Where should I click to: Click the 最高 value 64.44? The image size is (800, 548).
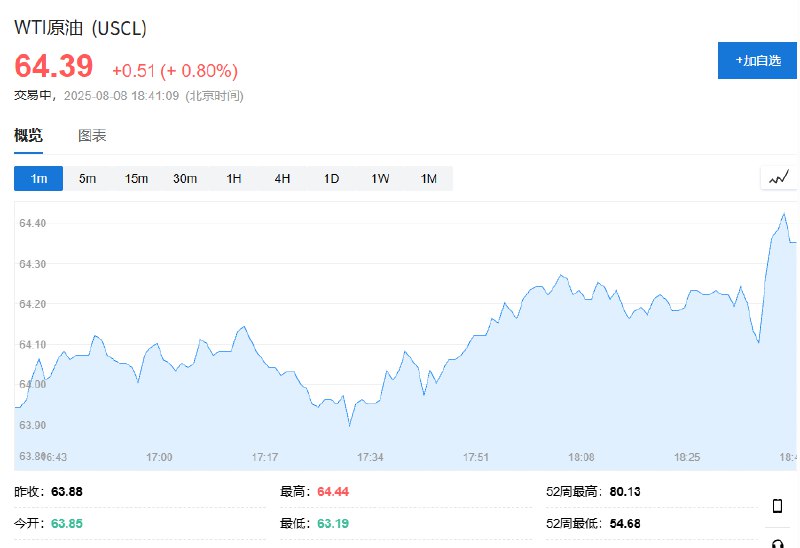click(333, 492)
